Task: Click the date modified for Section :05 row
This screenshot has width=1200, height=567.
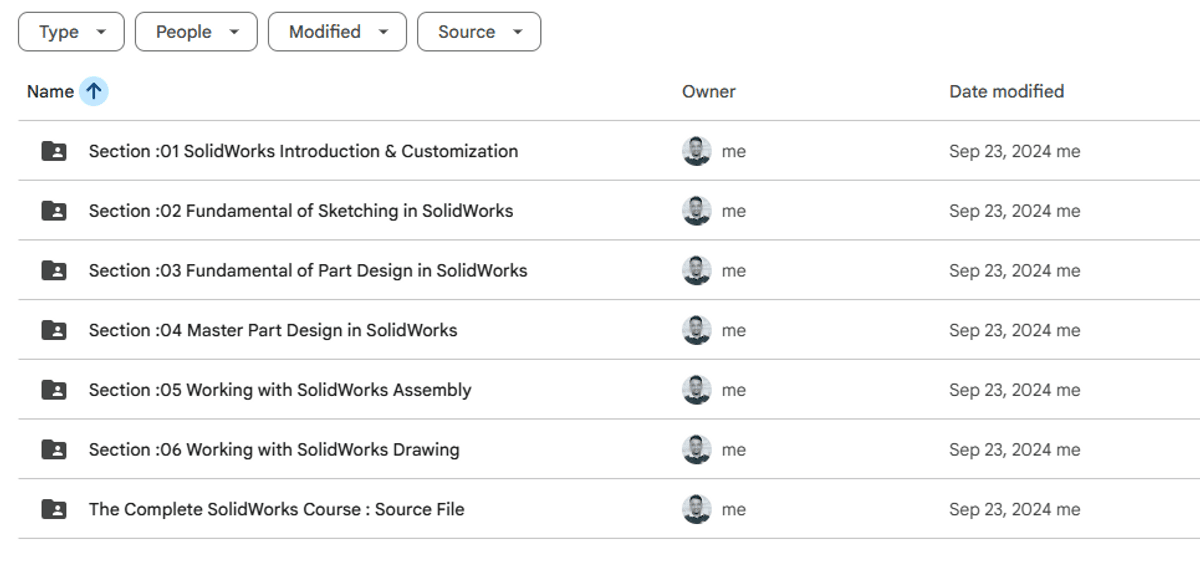Action: pos(1014,390)
